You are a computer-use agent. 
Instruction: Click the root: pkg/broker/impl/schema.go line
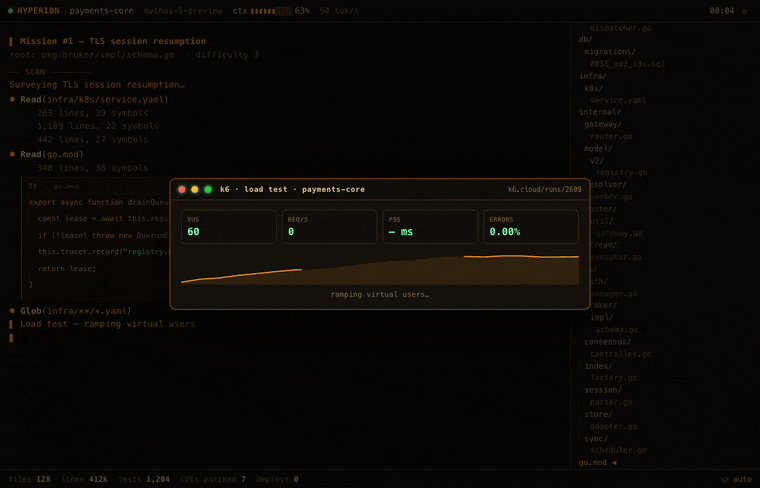pyautogui.click(x=92, y=55)
